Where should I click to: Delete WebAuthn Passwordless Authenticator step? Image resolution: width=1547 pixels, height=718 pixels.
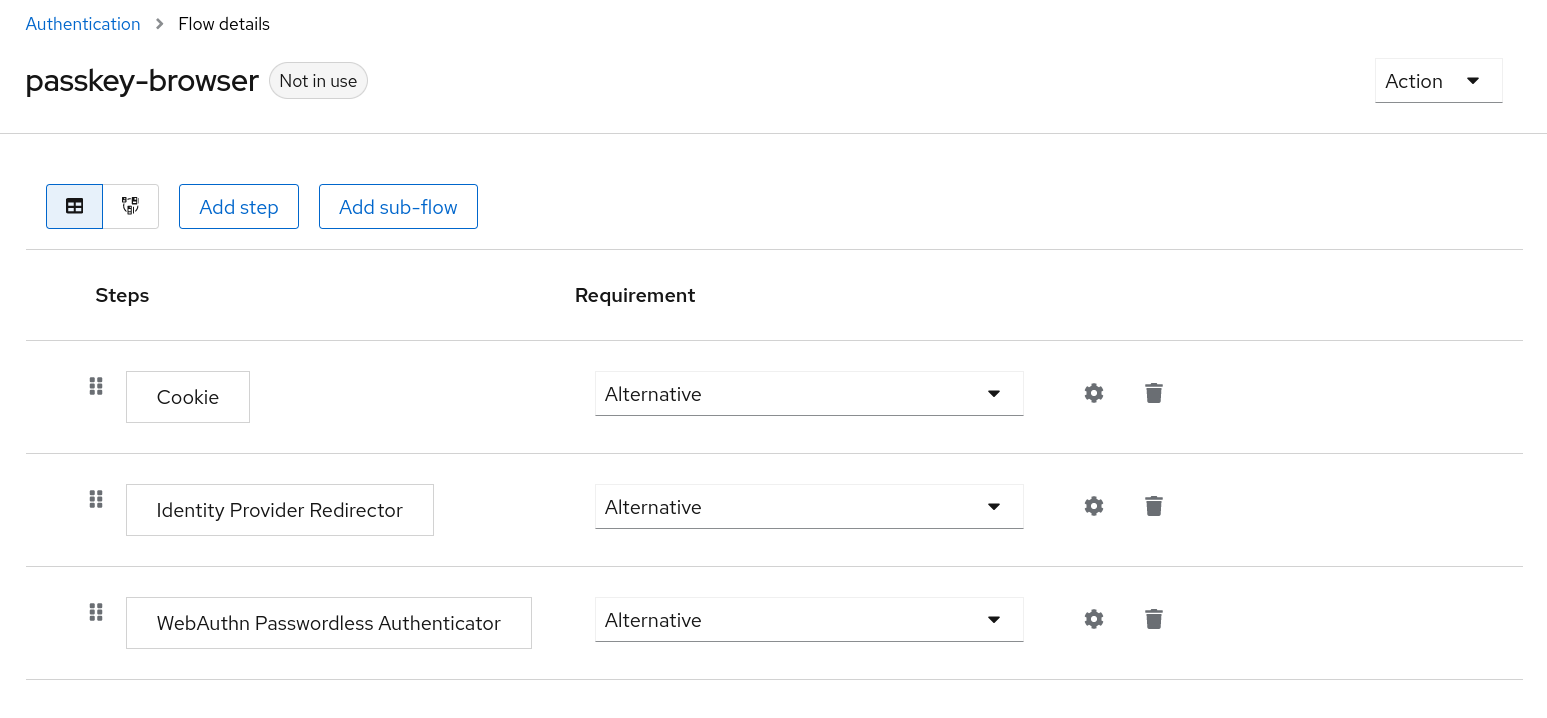pyautogui.click(x=1153, y=619)
